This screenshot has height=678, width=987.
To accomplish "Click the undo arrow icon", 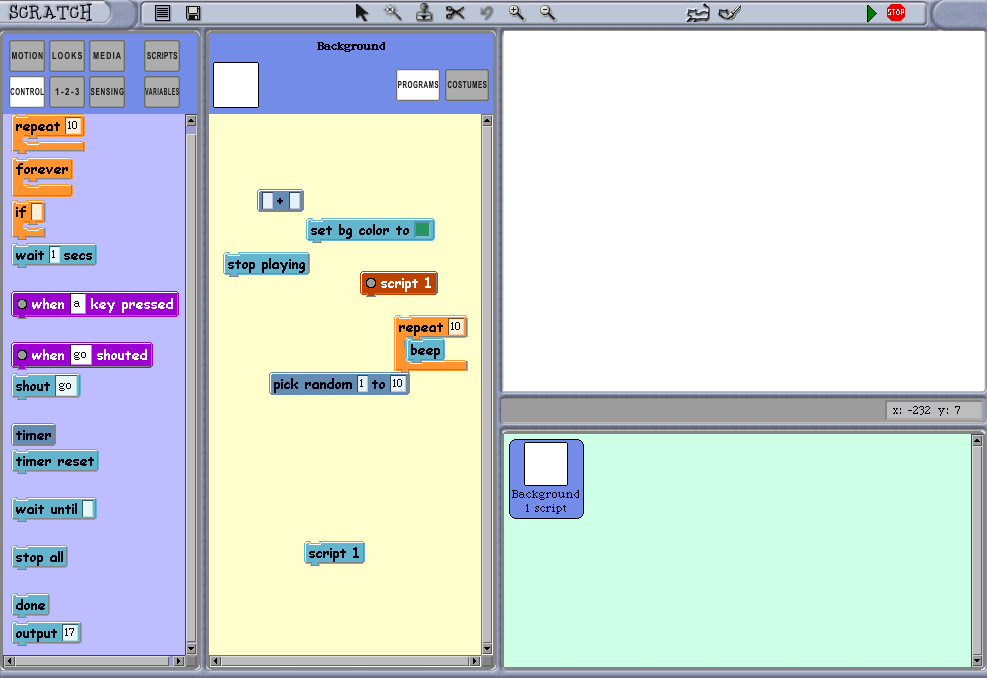I will pos(486,13).
